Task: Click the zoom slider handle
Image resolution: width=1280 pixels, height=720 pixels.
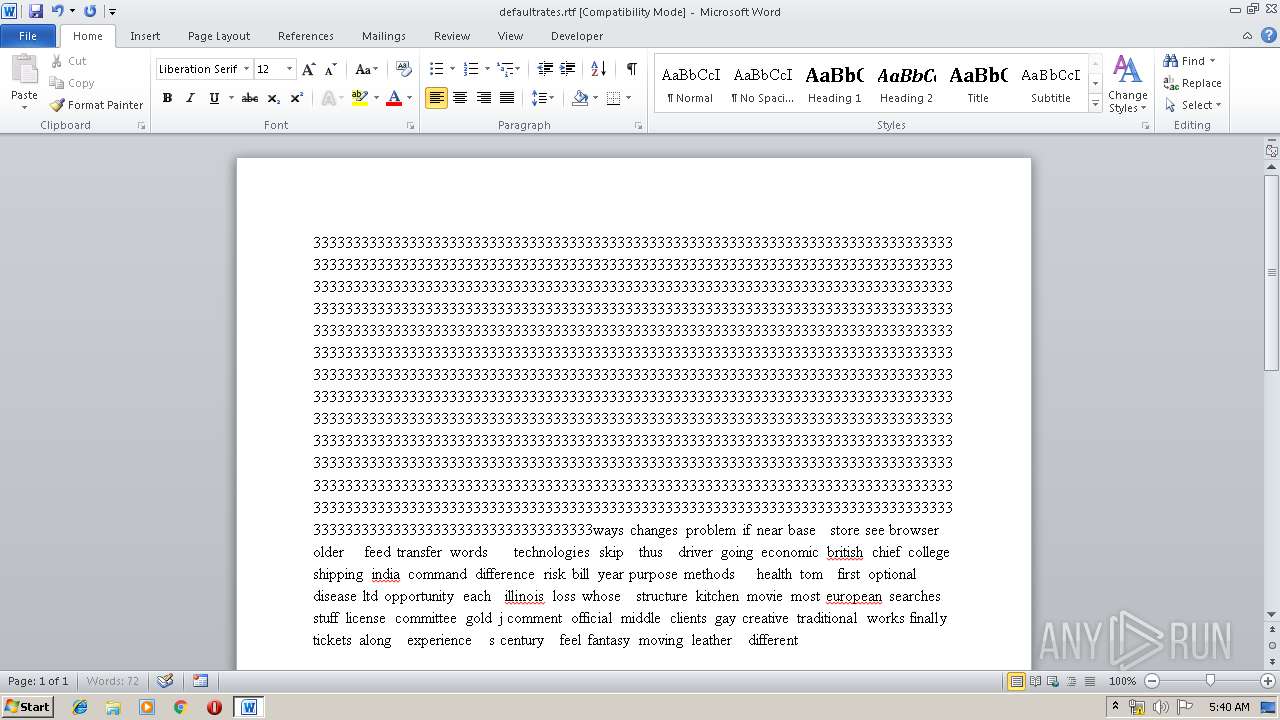Action: tap(1210, 681)
